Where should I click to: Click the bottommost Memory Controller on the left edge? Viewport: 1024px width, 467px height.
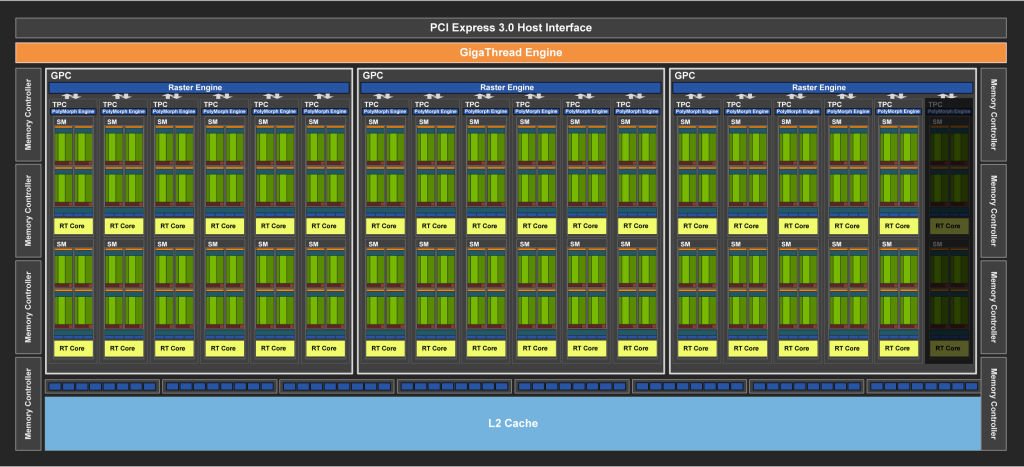pos(27,404)
